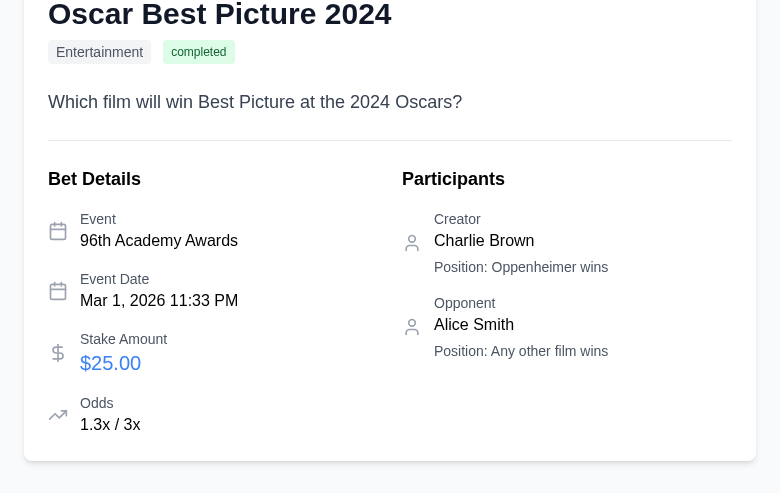780x493 pixels.
Task: Click the Participants heading
Action: (453, 179)
